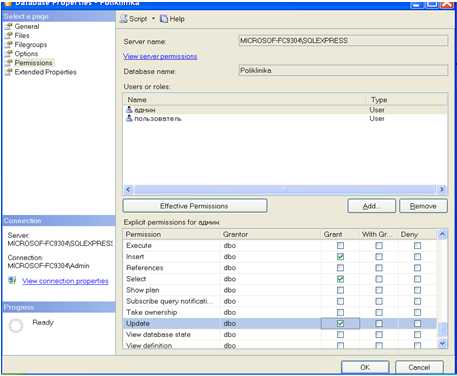This screenshot has width=457, height=376.
Task: Toggle Grant checkbox for References
Action: pyautogui.click(x=340, y=268)
